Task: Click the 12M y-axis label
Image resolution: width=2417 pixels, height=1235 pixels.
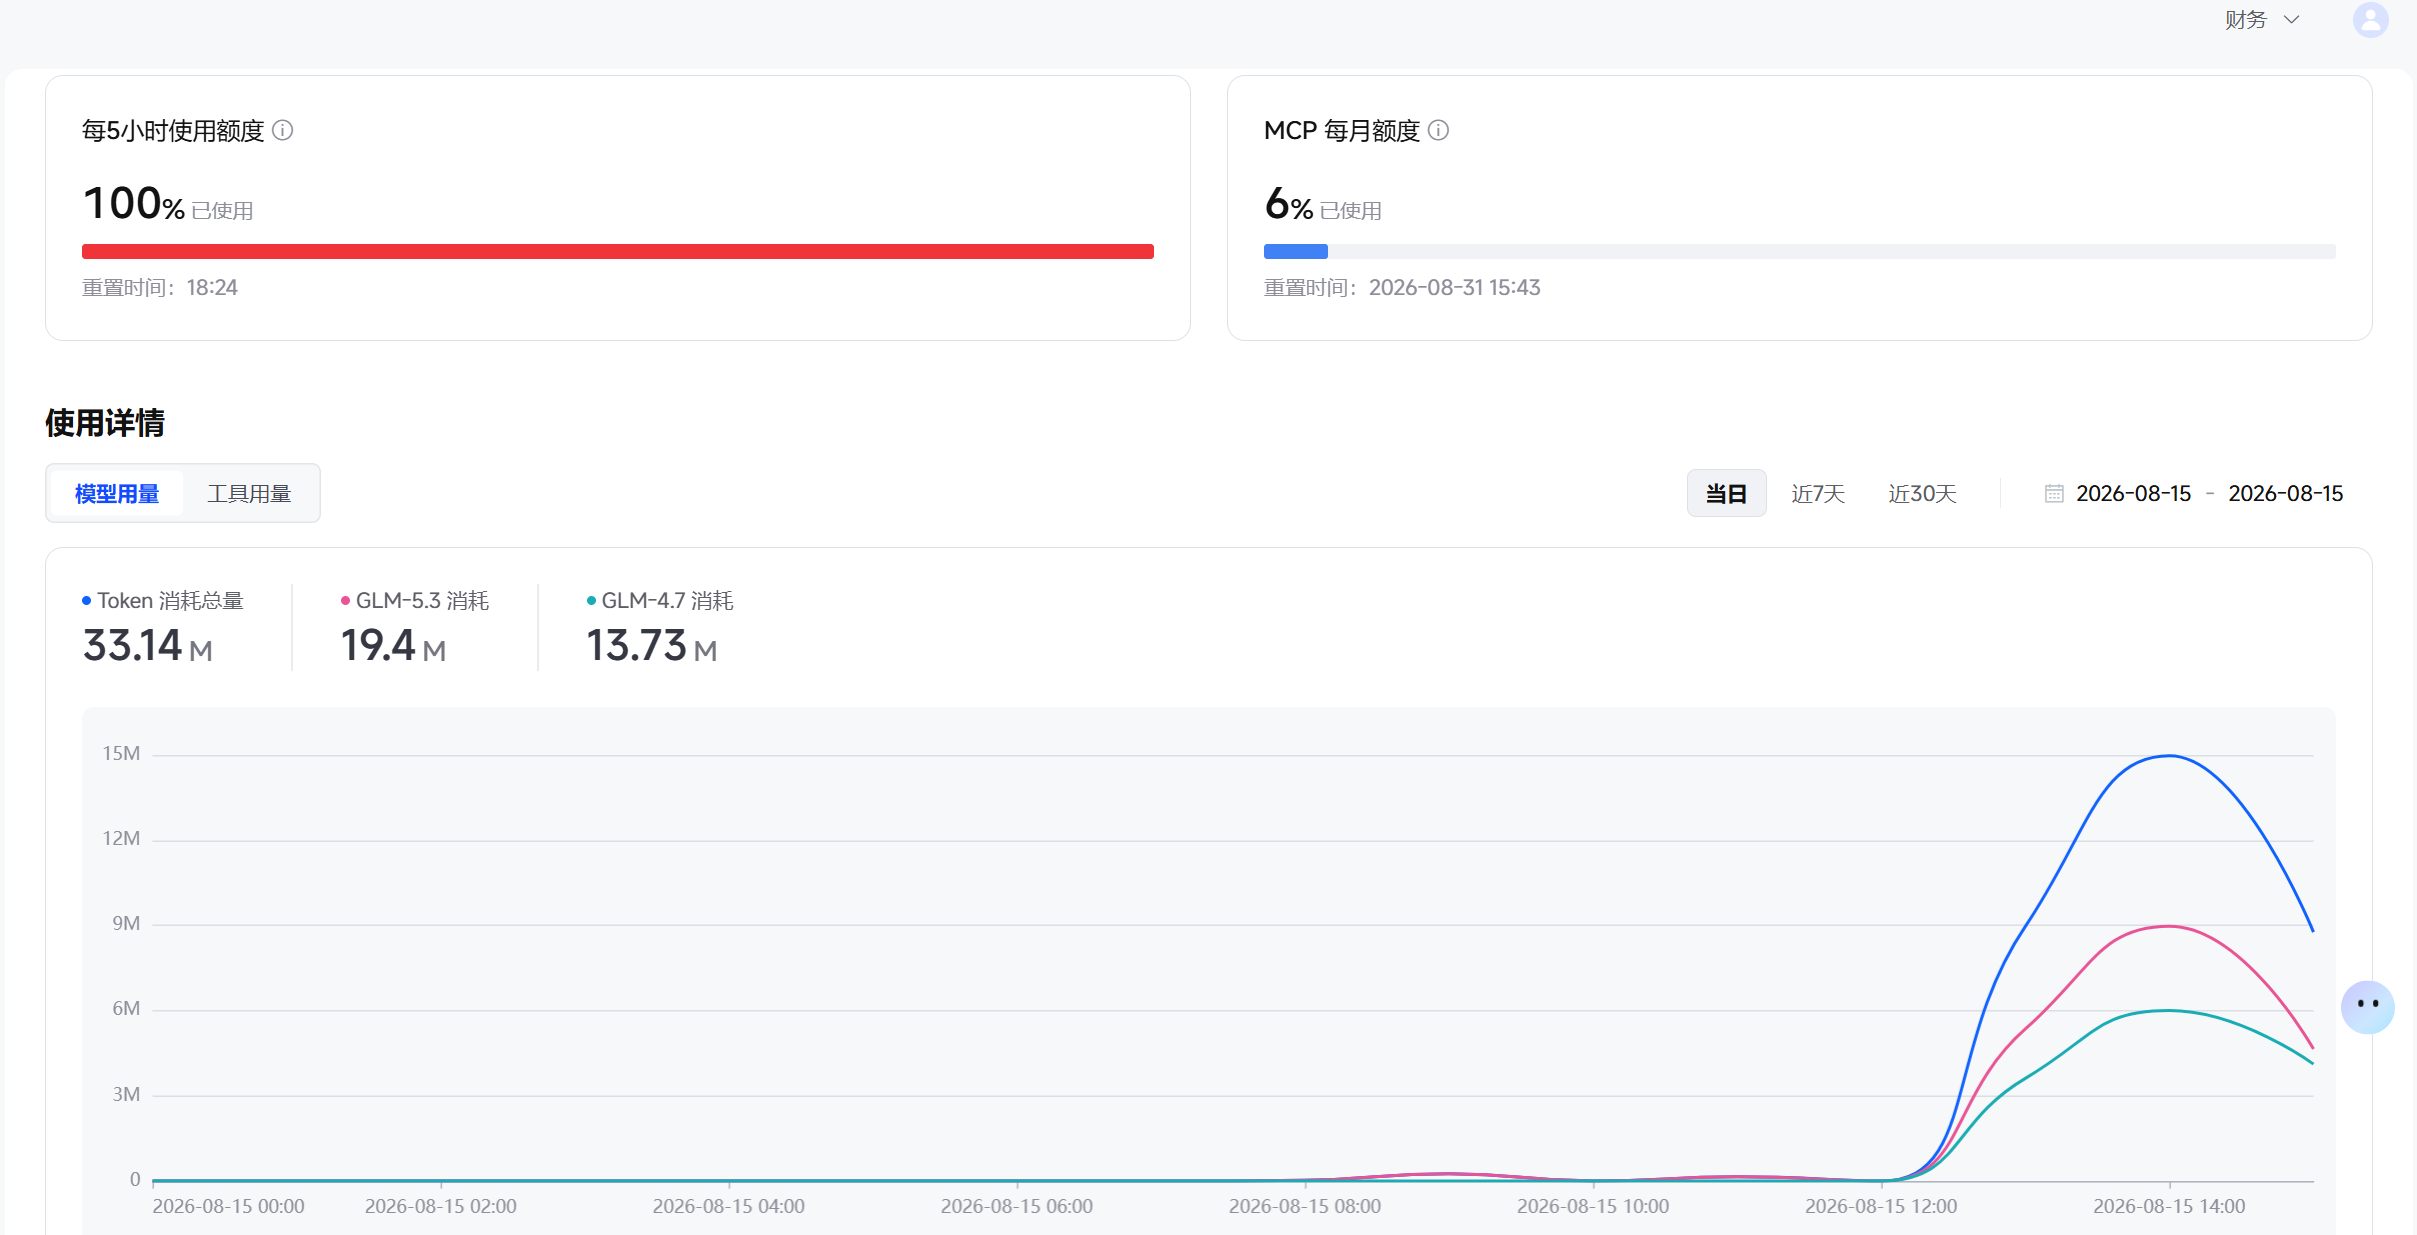Action: coord(121,838)
